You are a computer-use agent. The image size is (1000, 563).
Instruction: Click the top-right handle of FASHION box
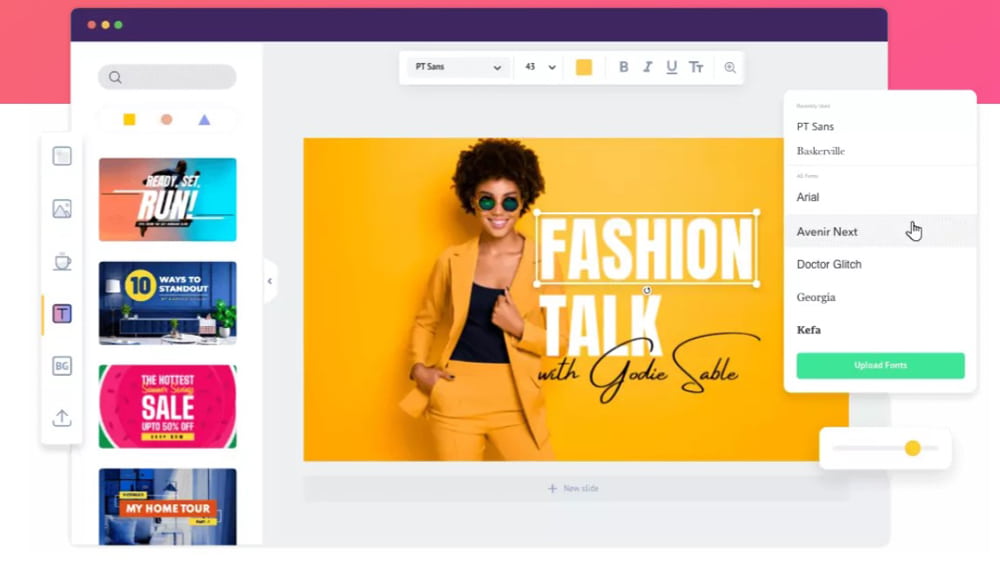point(757,212)
